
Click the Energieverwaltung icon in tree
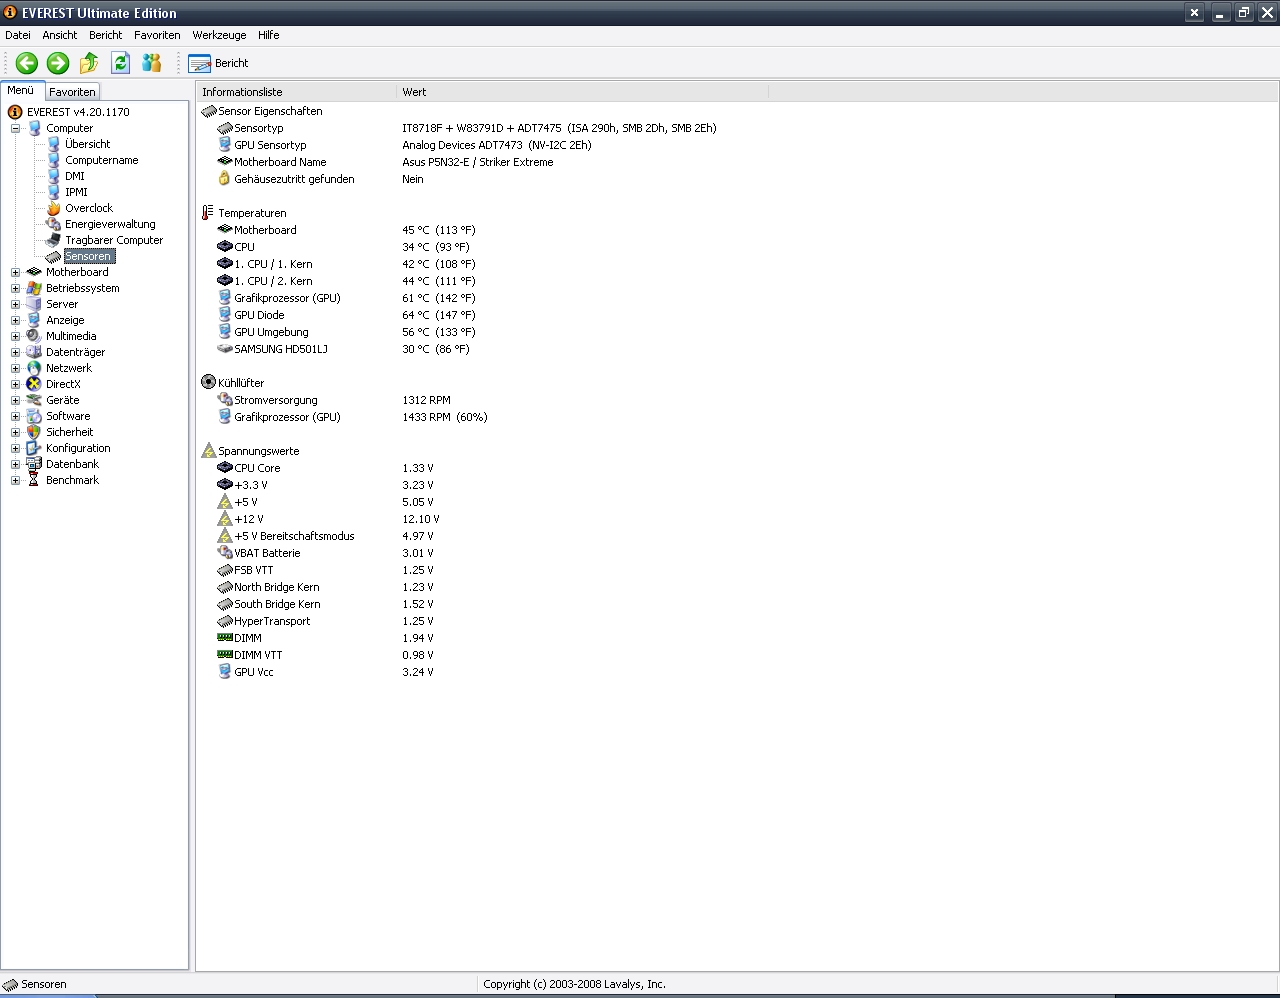(x=54, y=224)
